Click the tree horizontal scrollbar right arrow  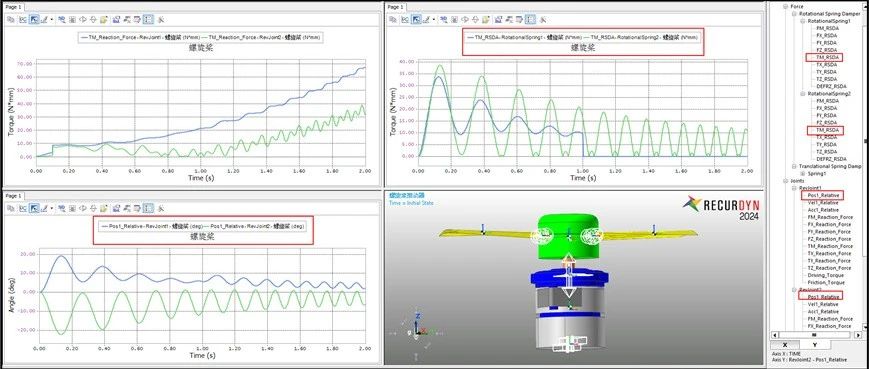858,335
